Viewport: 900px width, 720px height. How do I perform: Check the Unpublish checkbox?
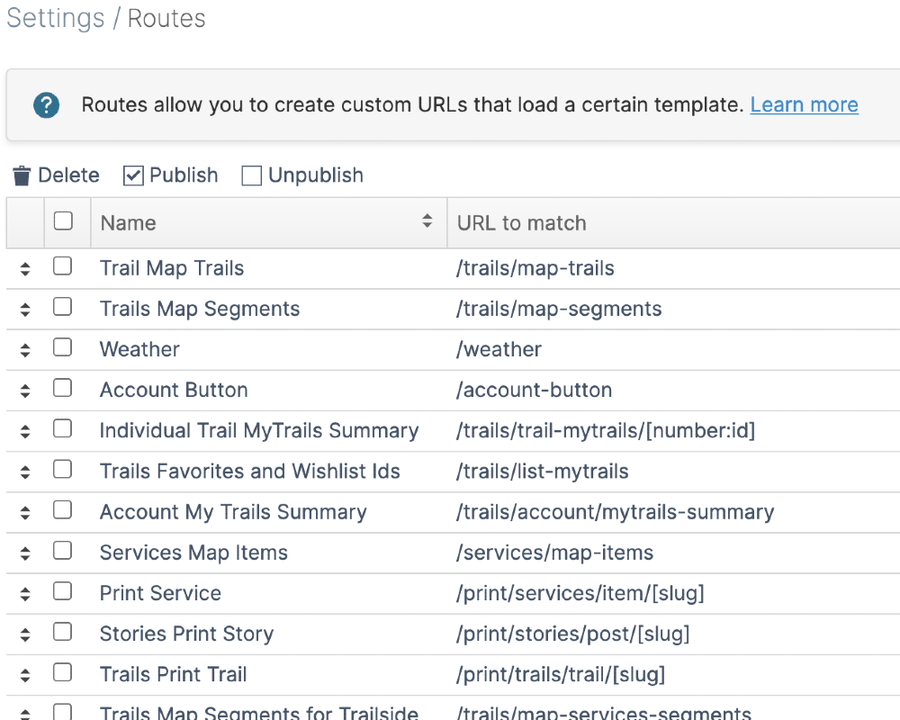251,175
